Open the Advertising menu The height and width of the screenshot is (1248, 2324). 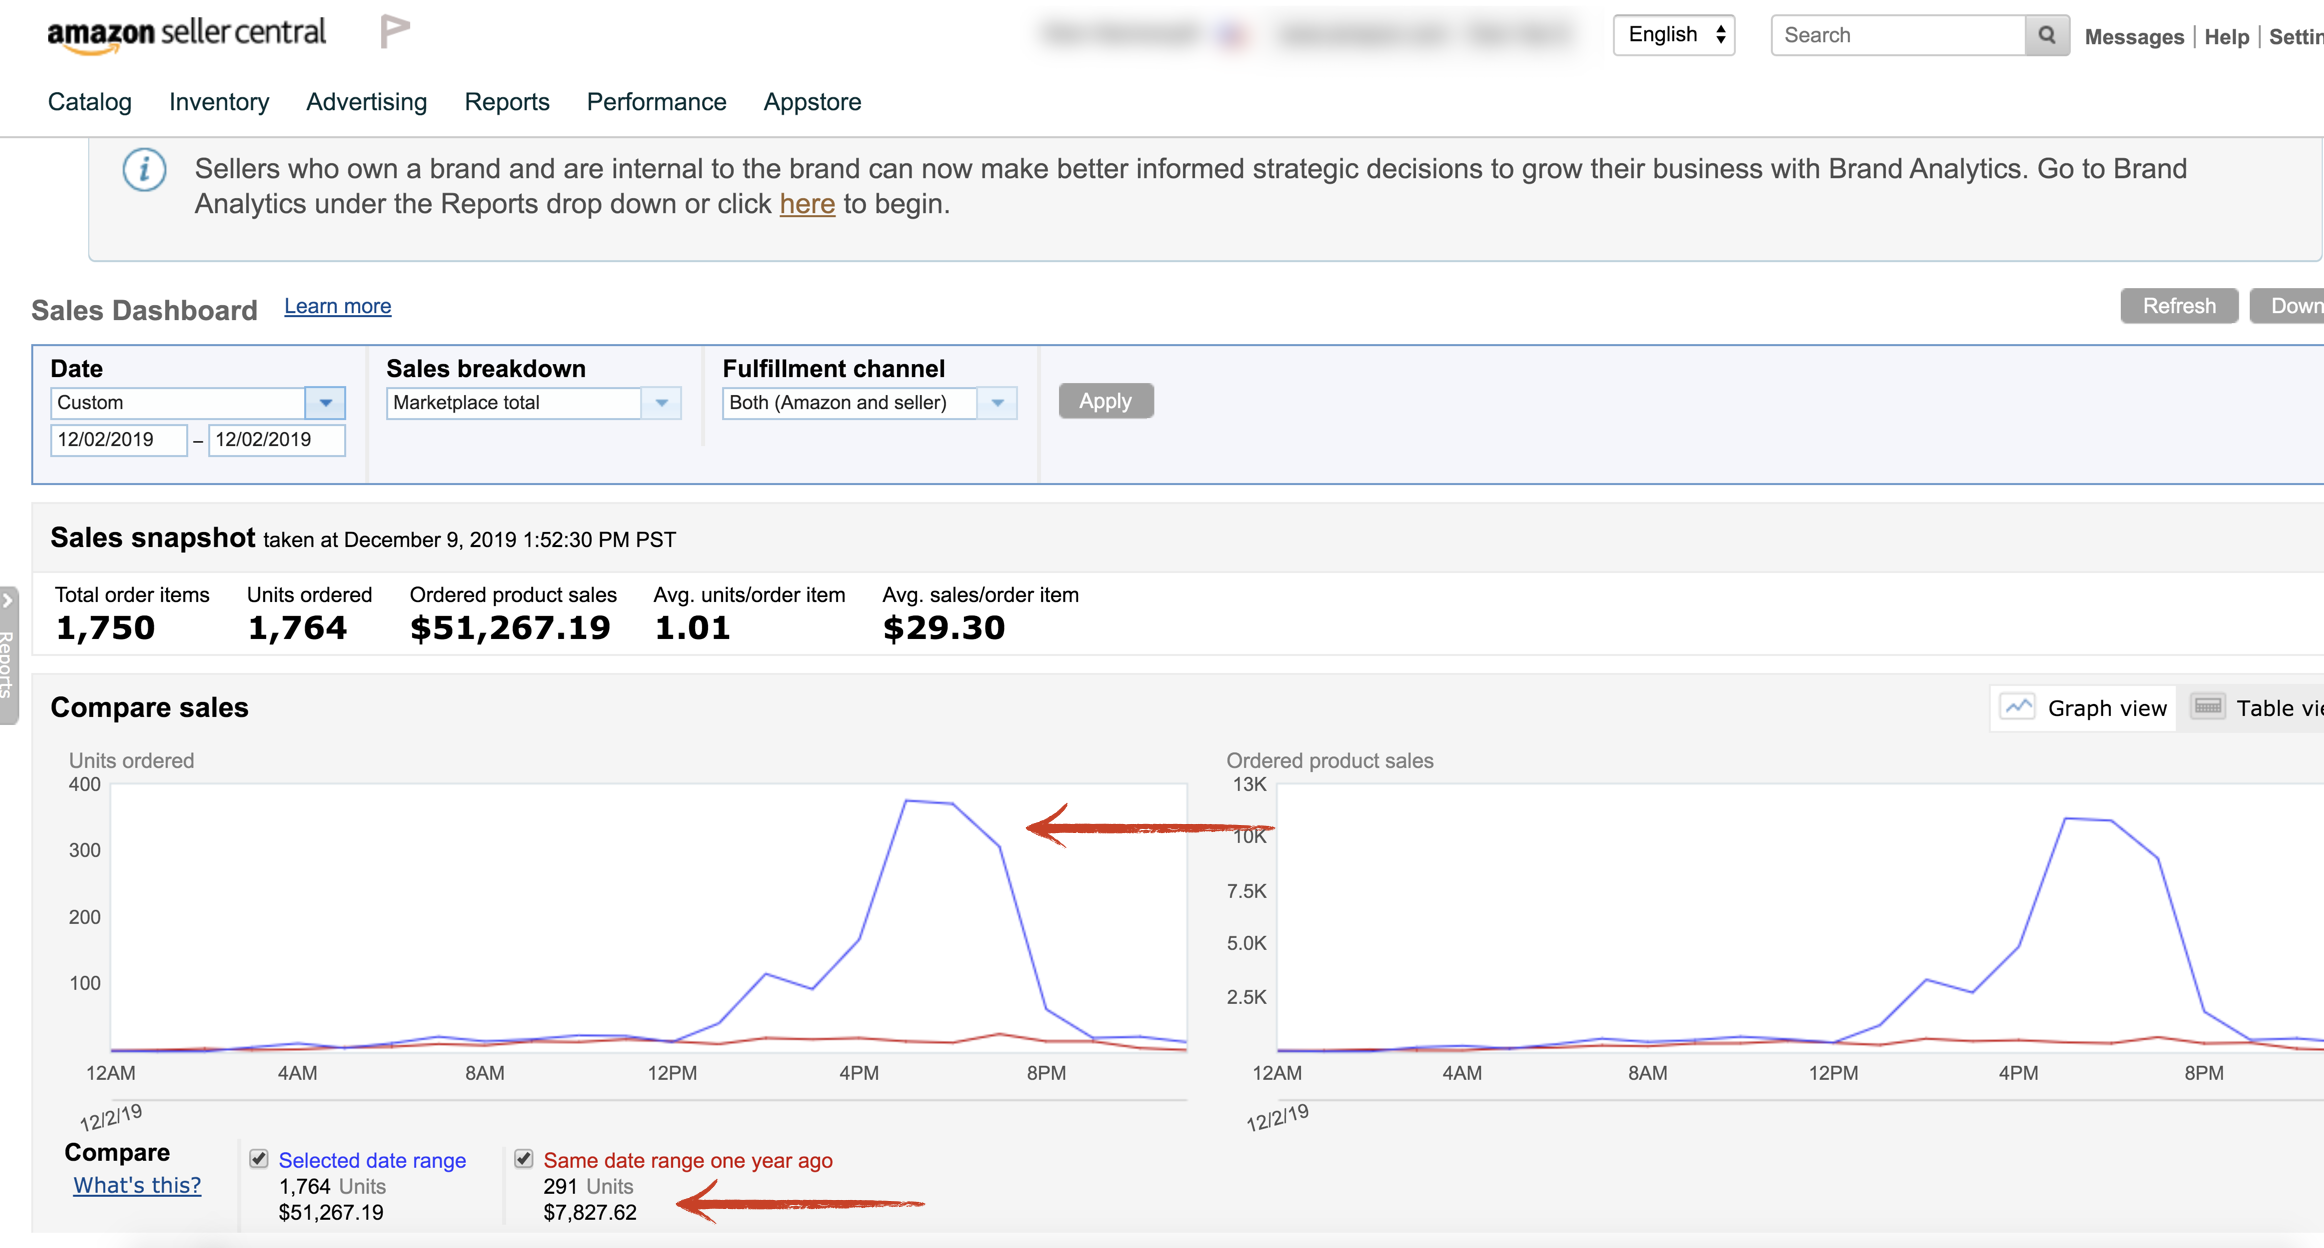click(x=367, y=102)
